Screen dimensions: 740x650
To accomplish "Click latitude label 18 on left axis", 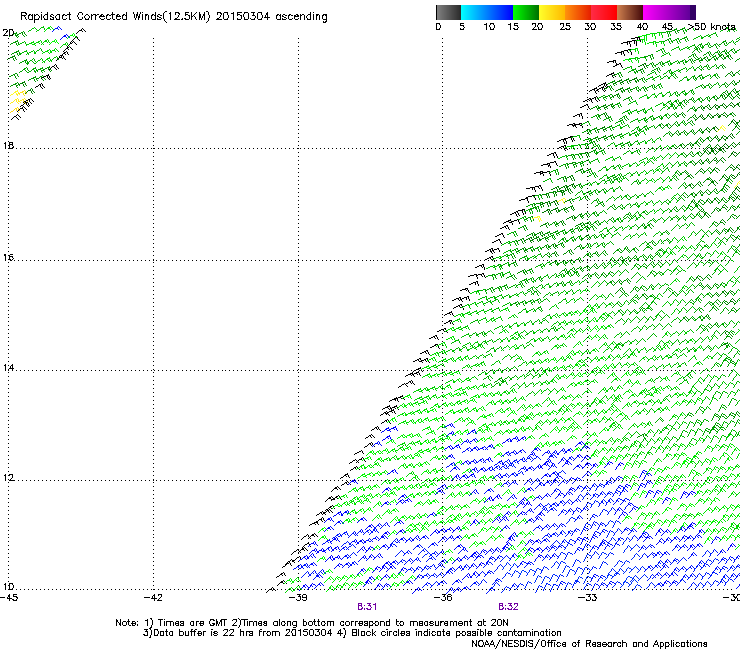I will click(x=8, y=145).
